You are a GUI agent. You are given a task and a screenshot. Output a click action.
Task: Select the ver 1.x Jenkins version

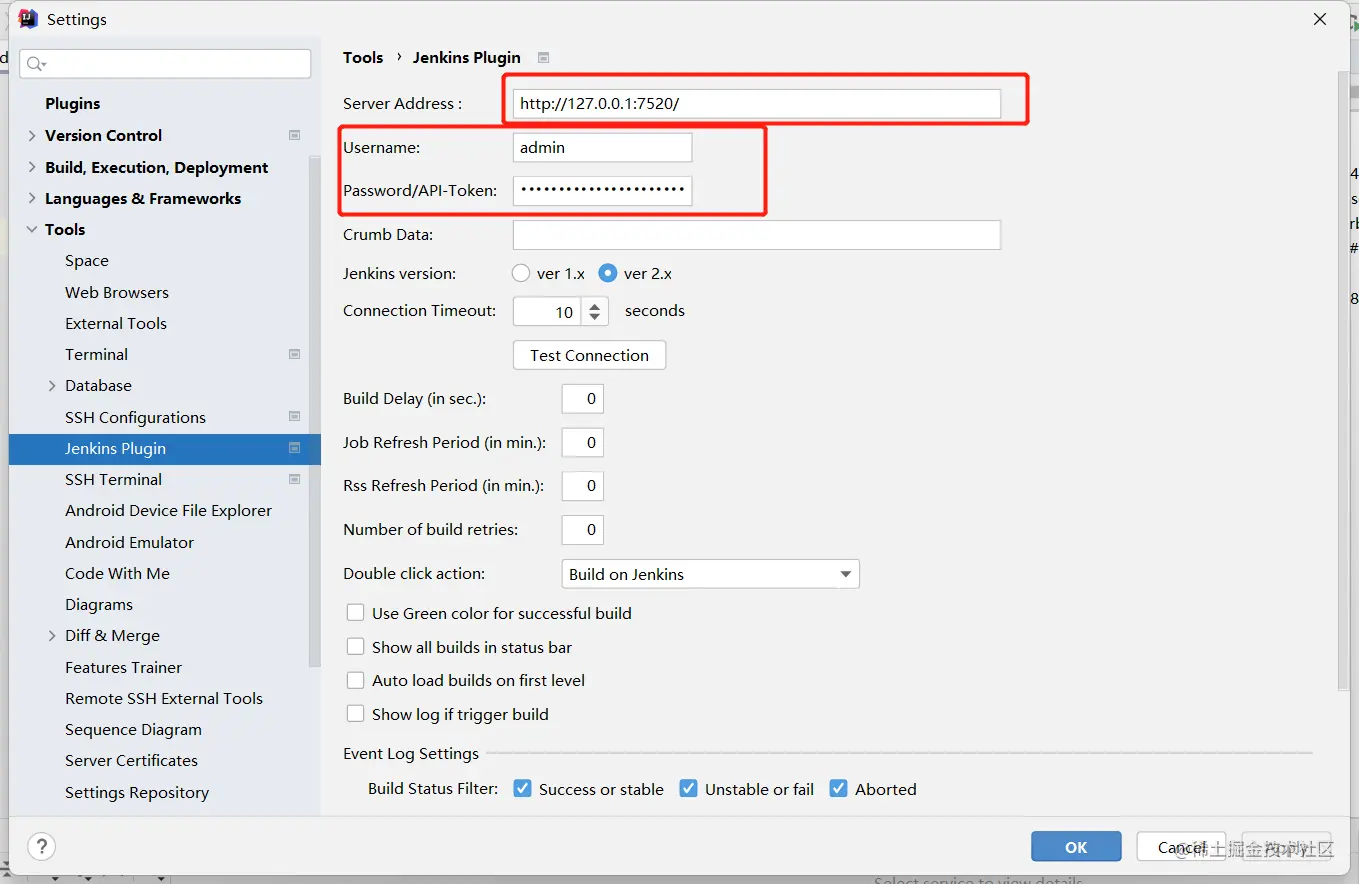pyautogui.click(x=521, y=273)
